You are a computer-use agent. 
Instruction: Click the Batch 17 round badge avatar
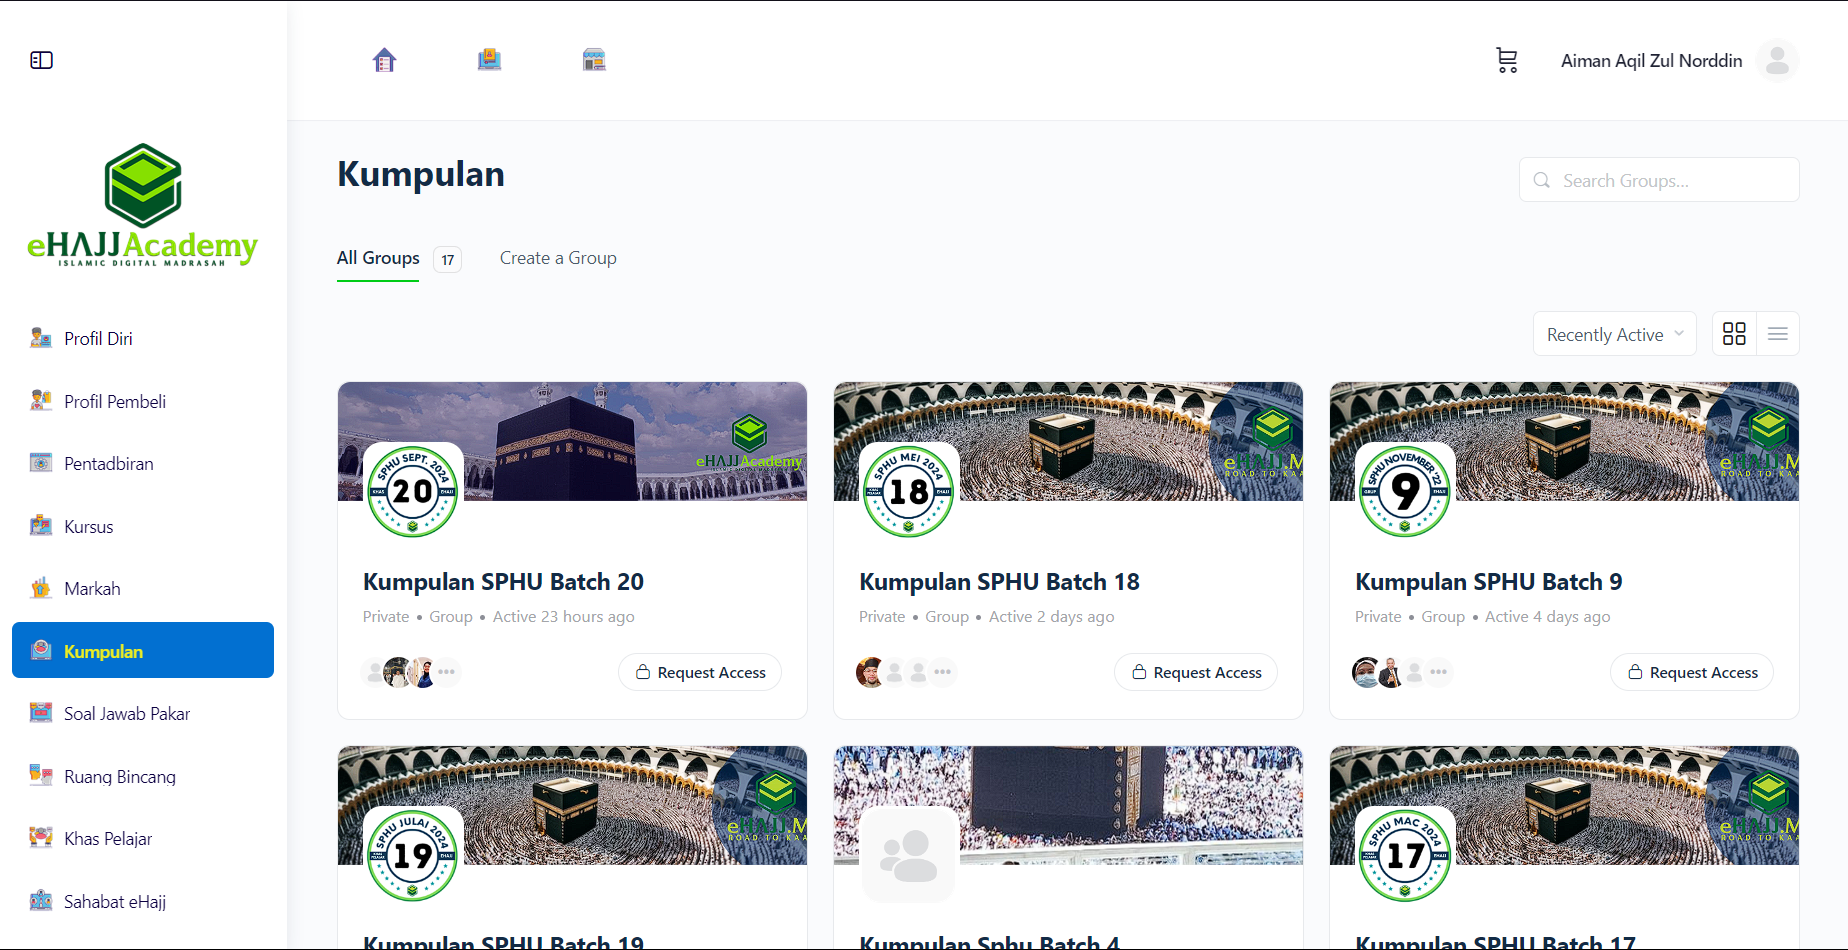tap(1404, 855)
